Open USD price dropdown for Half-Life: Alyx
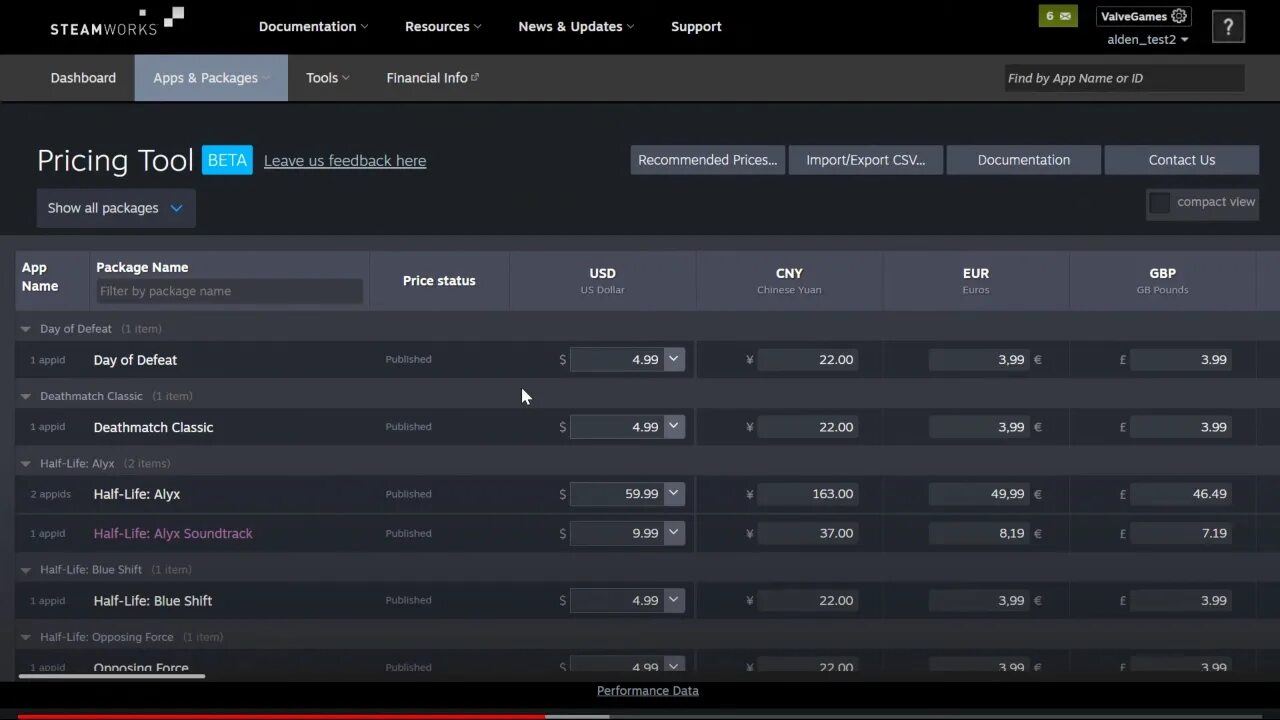Viewport: 1280px width, 720px height. (674, 493)
